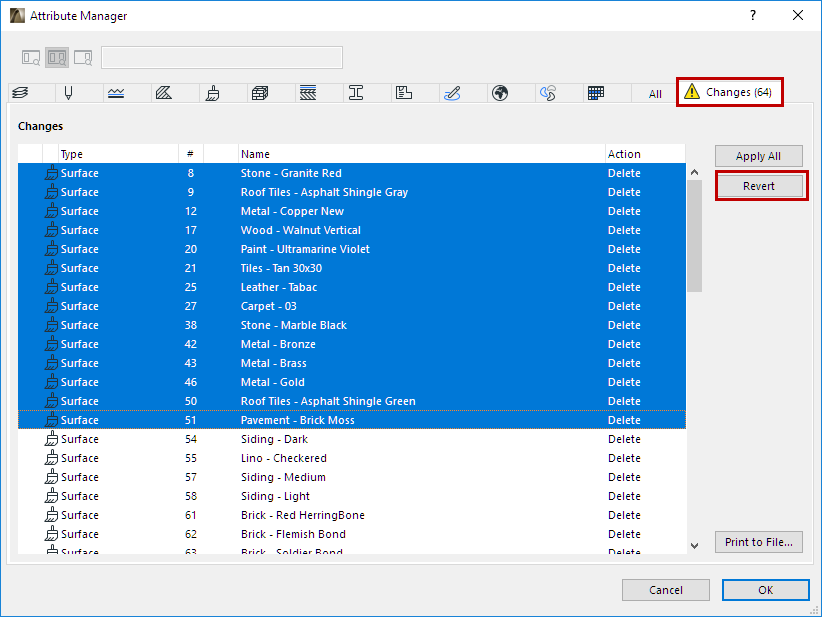Open the Changes (64) tab

[x=729, y=92]
